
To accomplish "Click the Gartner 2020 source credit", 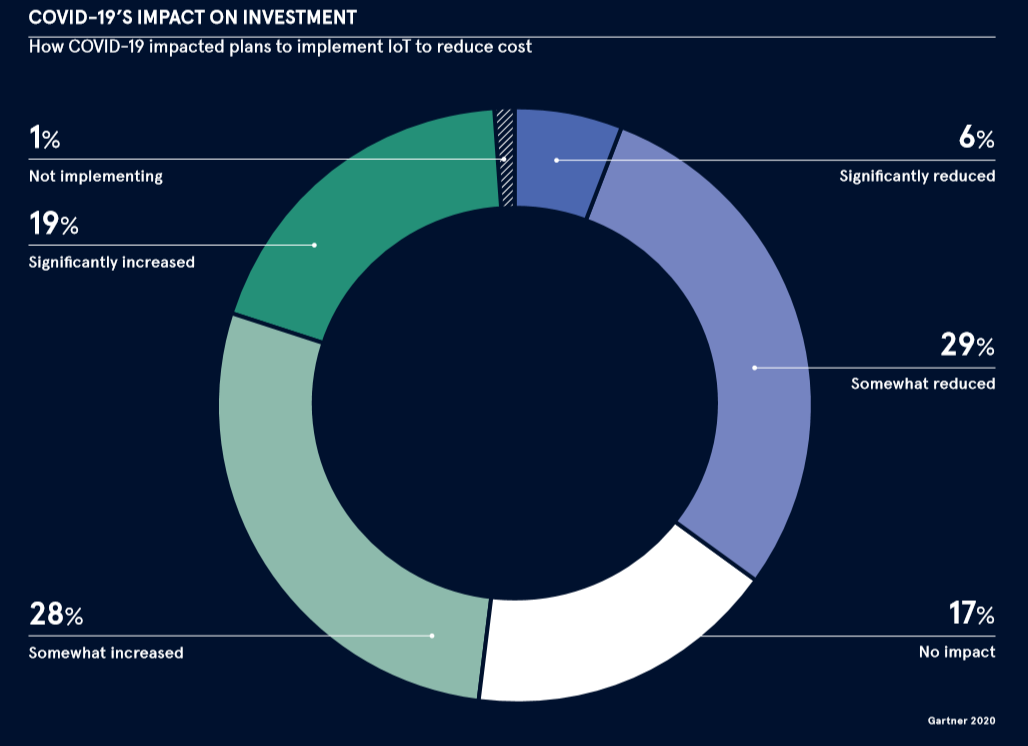I will tap(961, 719).
